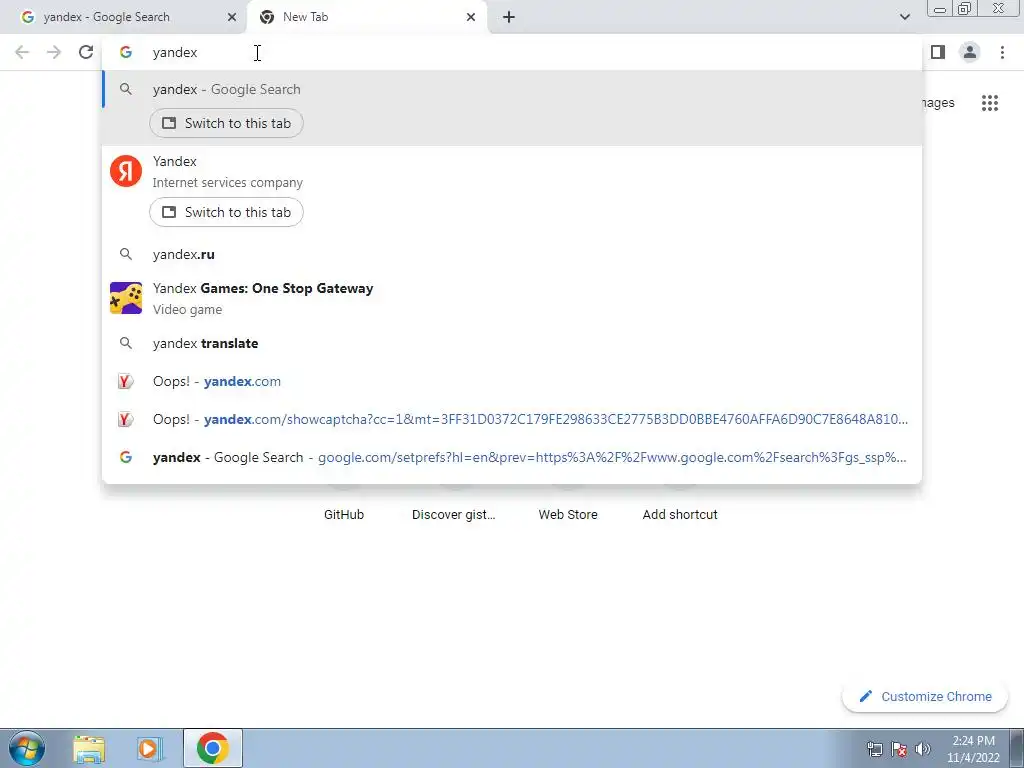The height and width of the screenshot is (768, 1024).
Task: Select the New Tab tab
Action: pos(366,17)
